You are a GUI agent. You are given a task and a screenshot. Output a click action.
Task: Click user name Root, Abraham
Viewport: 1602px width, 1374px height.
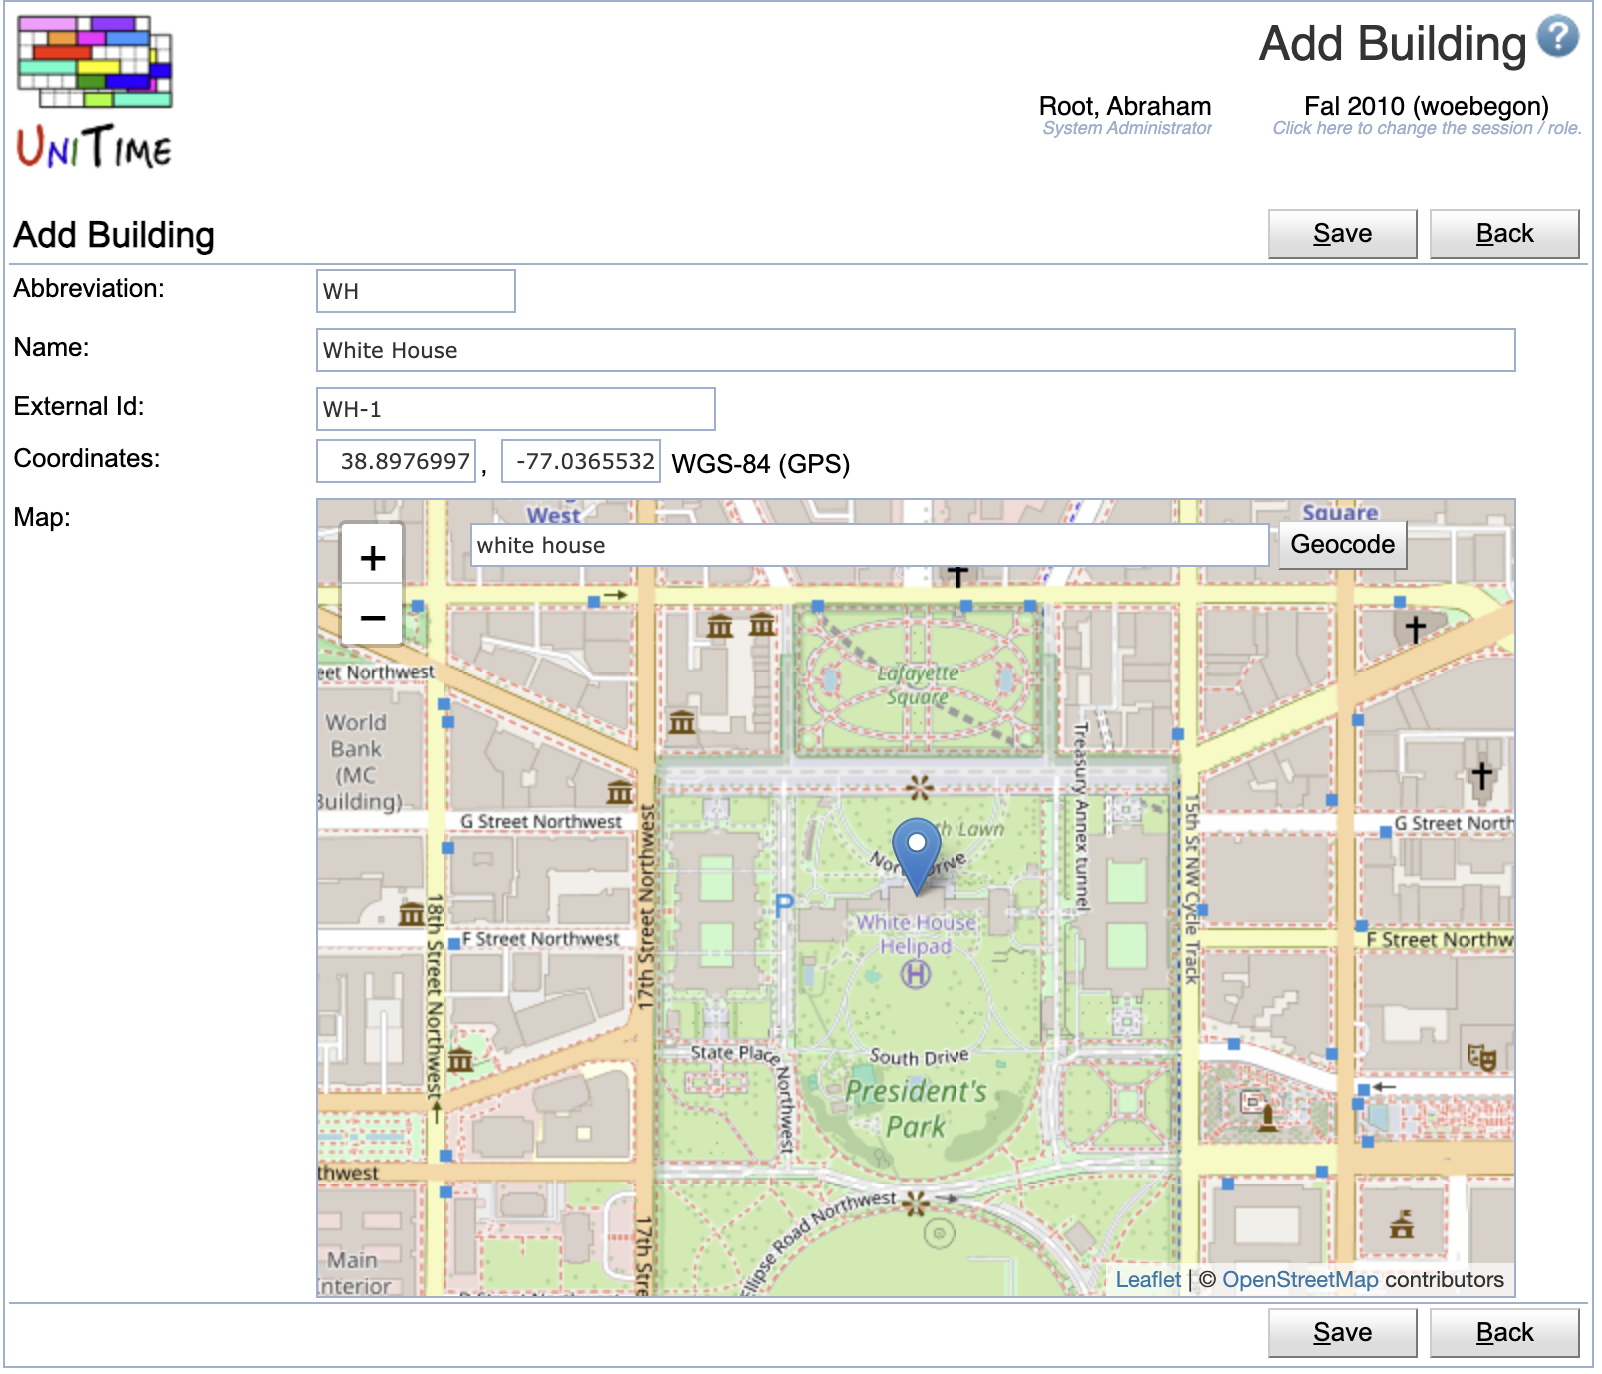tap(1125, 107)
